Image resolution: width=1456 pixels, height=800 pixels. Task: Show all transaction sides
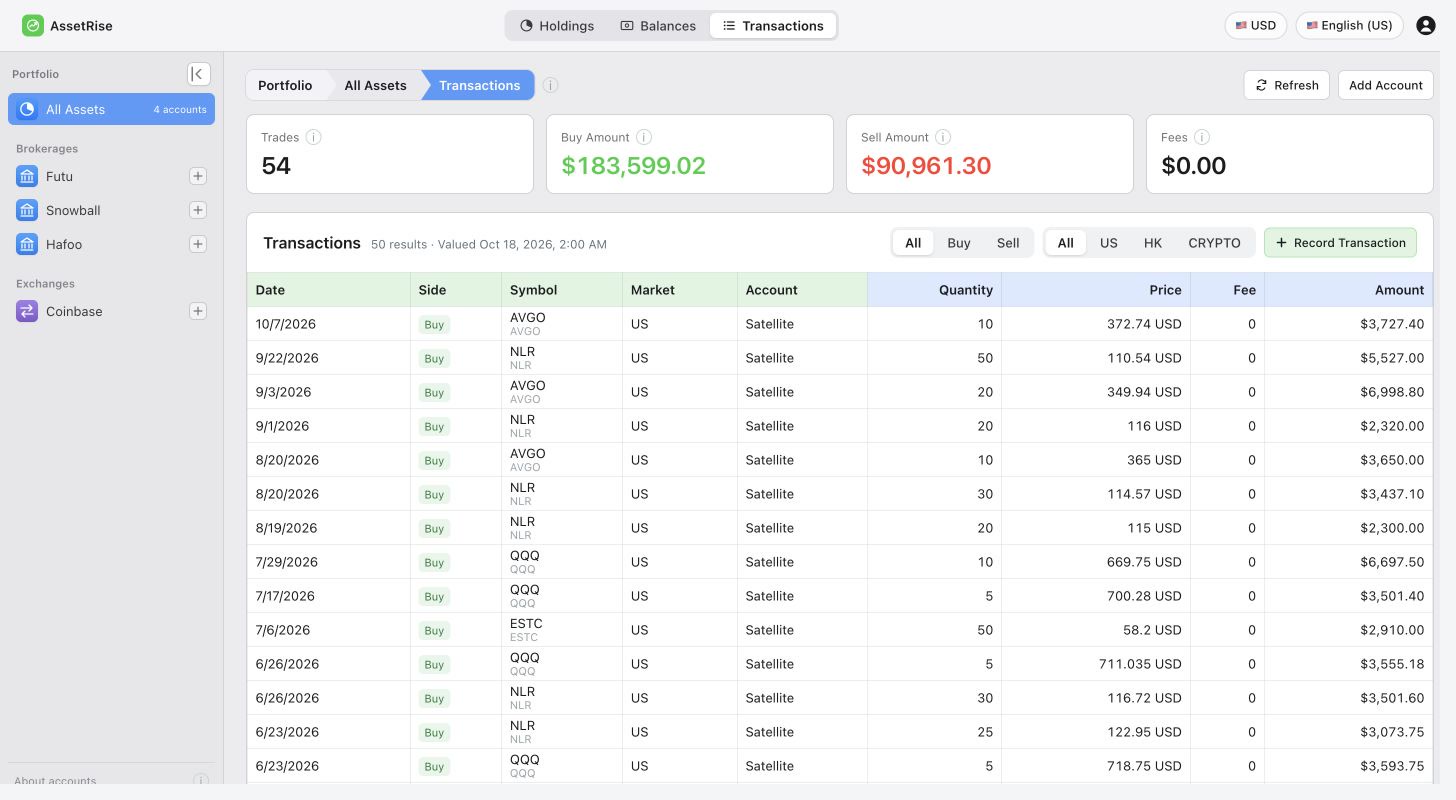click(x=913, y=243)
